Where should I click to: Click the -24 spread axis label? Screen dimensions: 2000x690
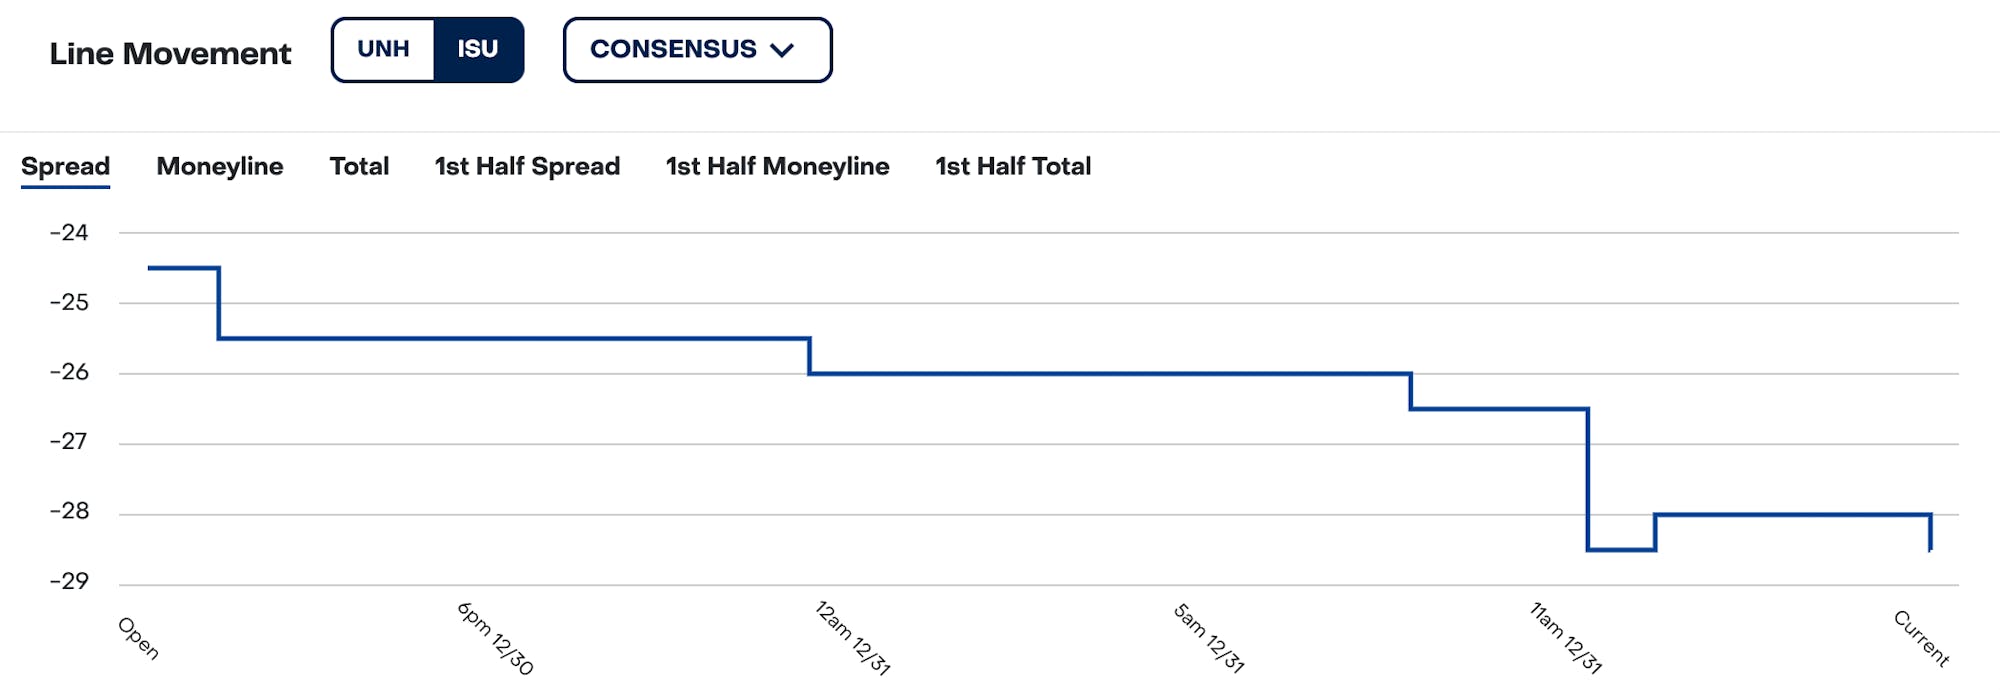coord(69,233)
